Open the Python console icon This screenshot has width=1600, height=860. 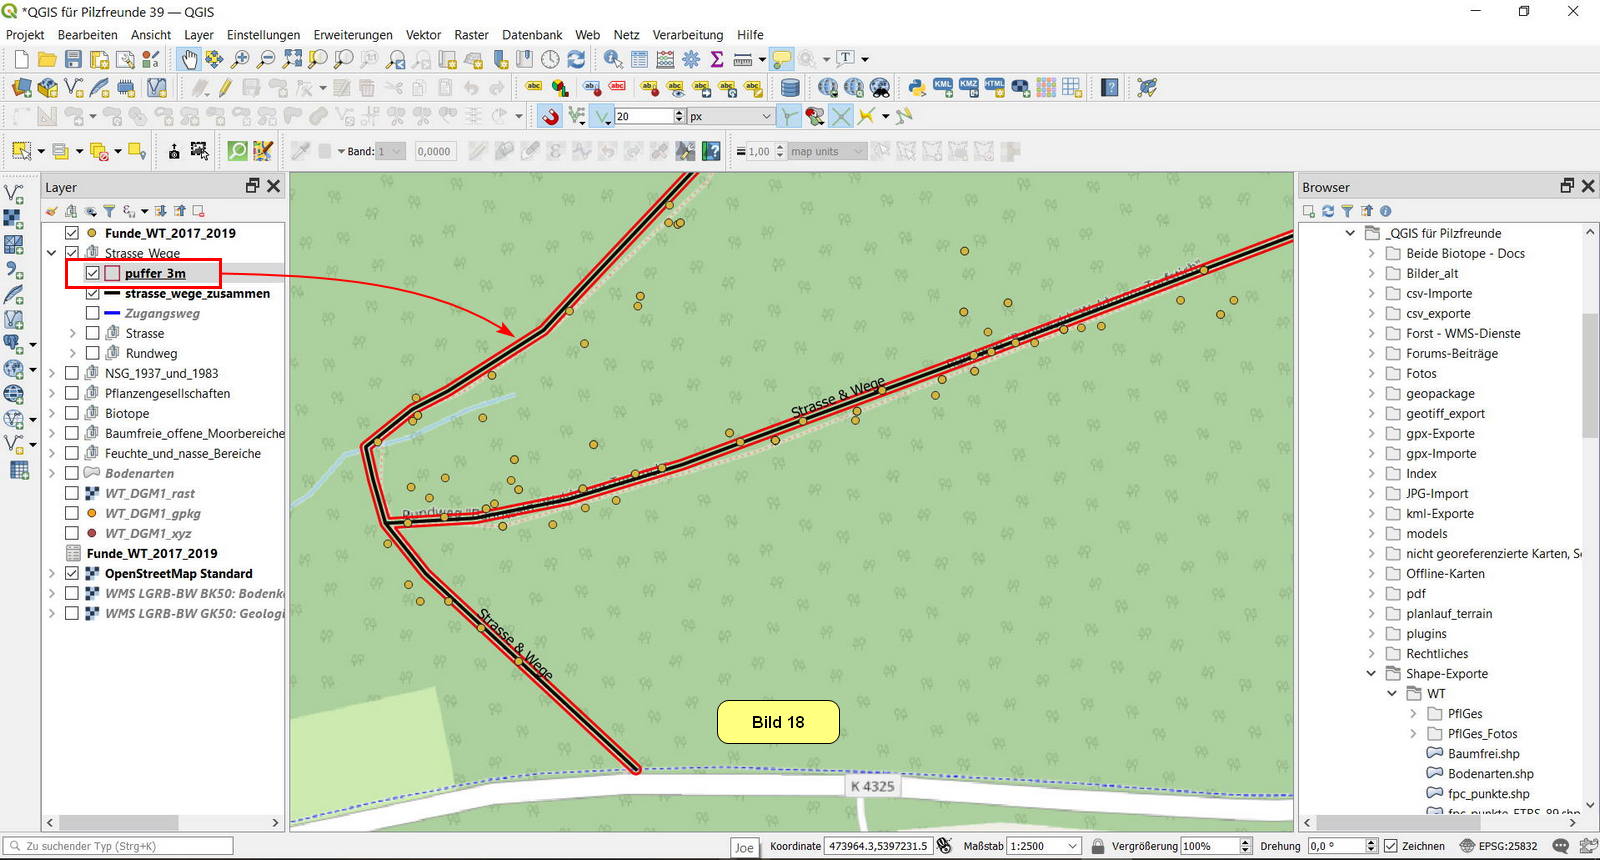(916, 88)
